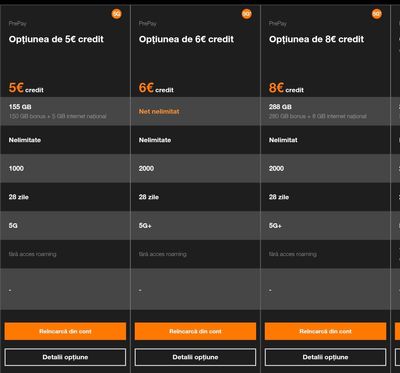Click the 5G+ badge on the 8€ card
This screenshot has height=373, width=400.
[x=377, y=14]
